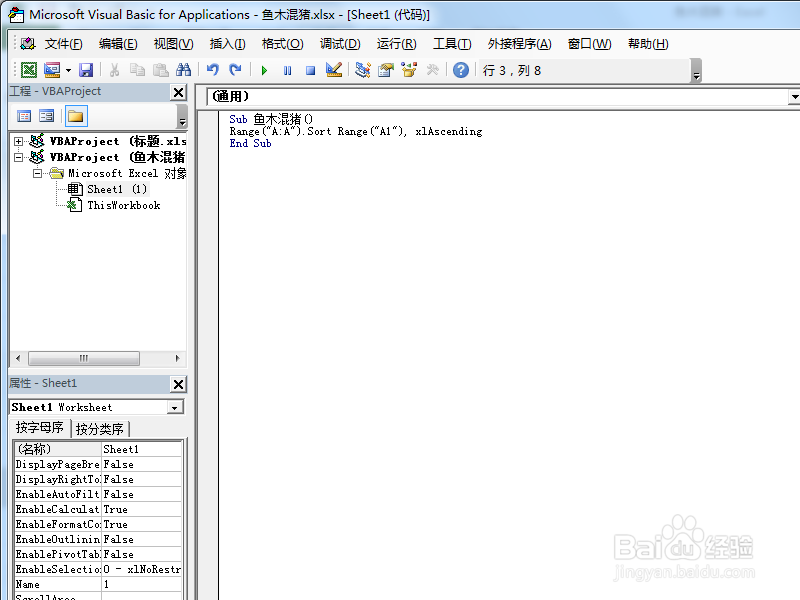Switch to Microsoft Excel view icon
The height and width of the screenshot is (600, 800).
(29, 70)
